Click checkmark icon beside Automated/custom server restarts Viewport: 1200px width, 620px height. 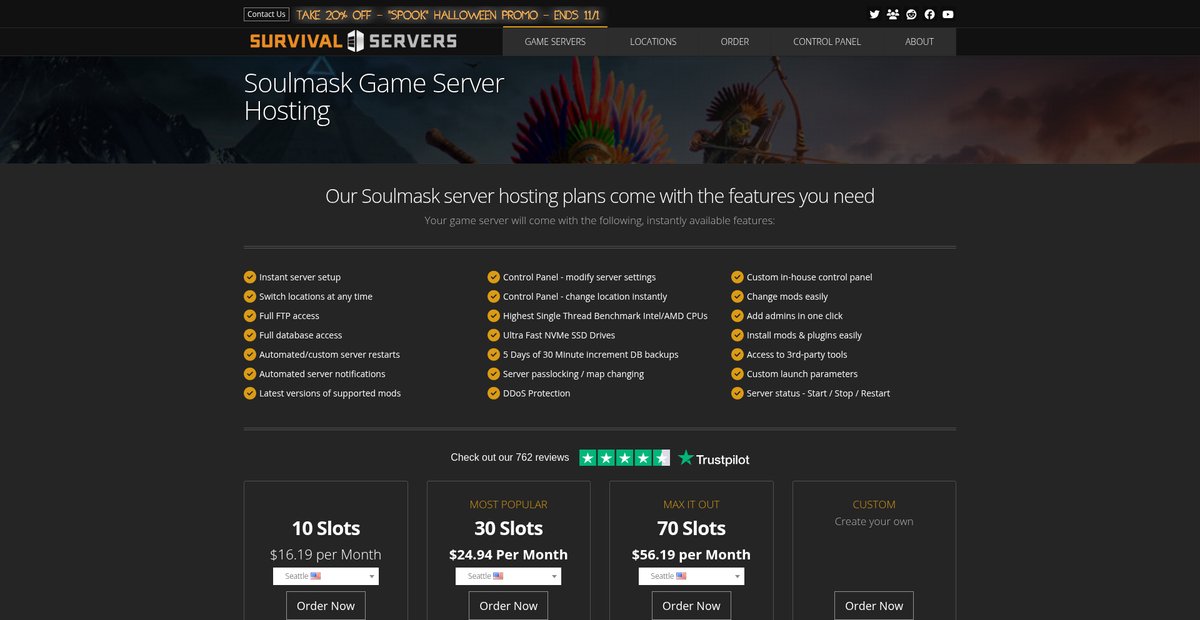[250, 354]
